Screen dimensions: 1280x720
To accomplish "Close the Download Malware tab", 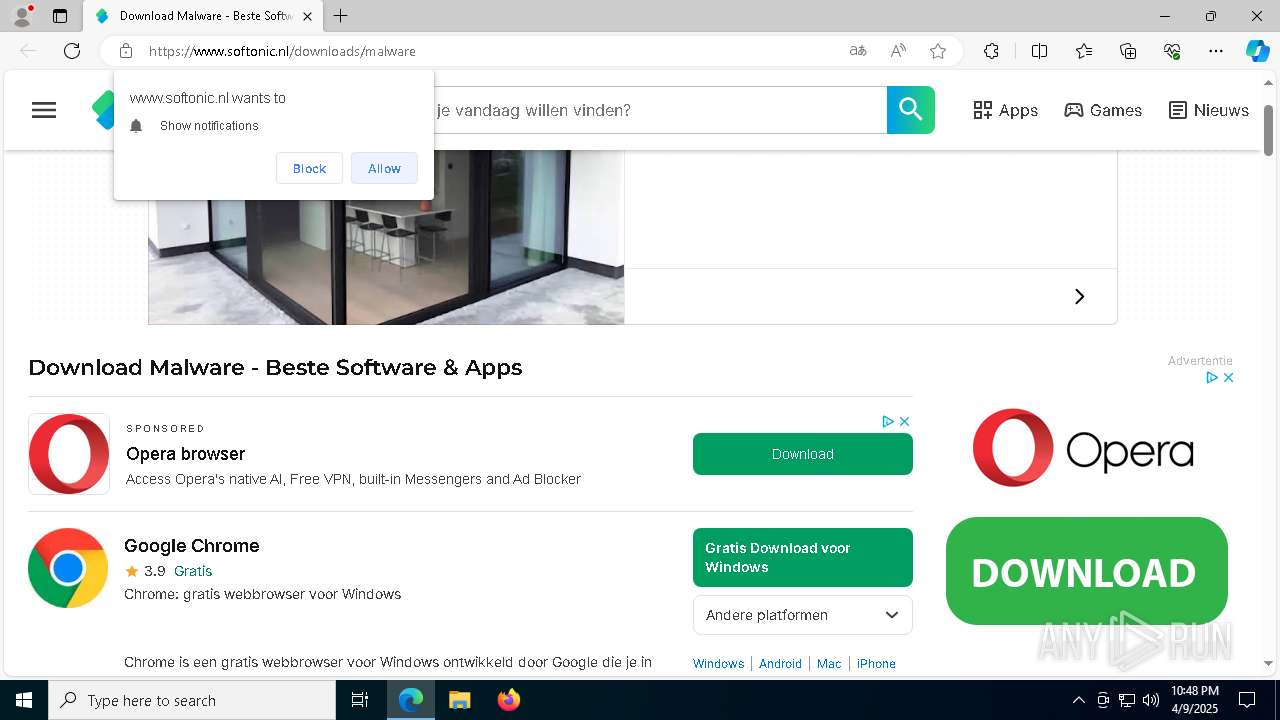I will click(307, 16).
